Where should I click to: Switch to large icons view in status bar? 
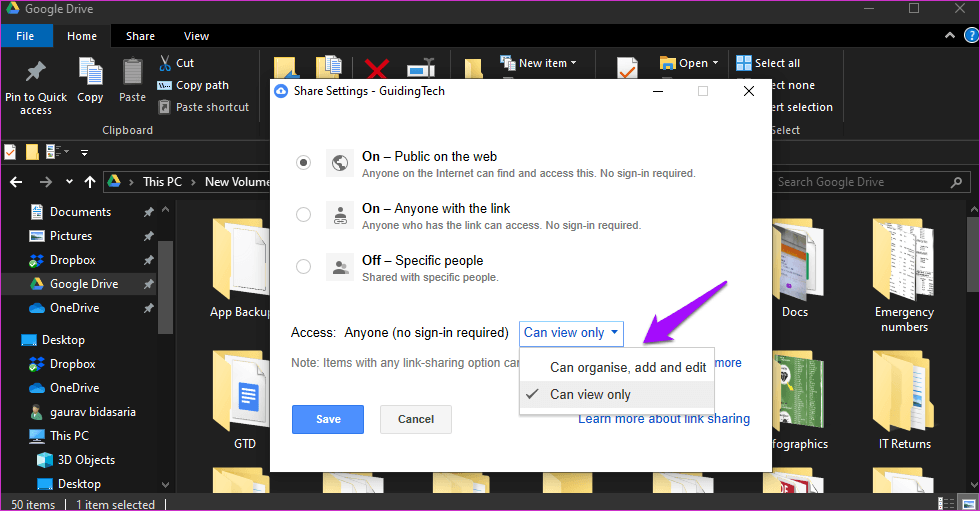969,504
